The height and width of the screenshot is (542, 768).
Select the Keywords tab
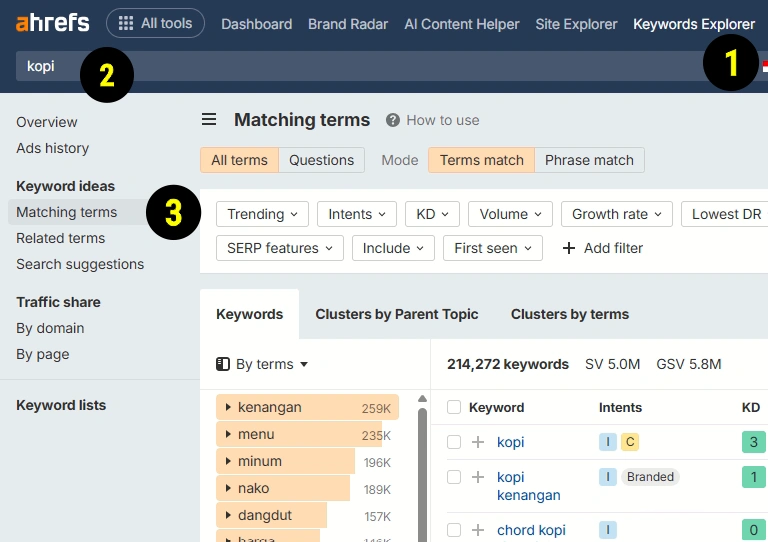click(249, 314)
